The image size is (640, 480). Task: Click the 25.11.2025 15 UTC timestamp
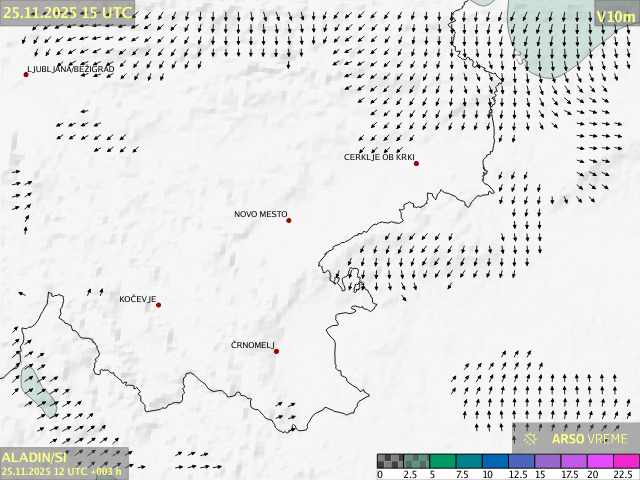point(66,12)
